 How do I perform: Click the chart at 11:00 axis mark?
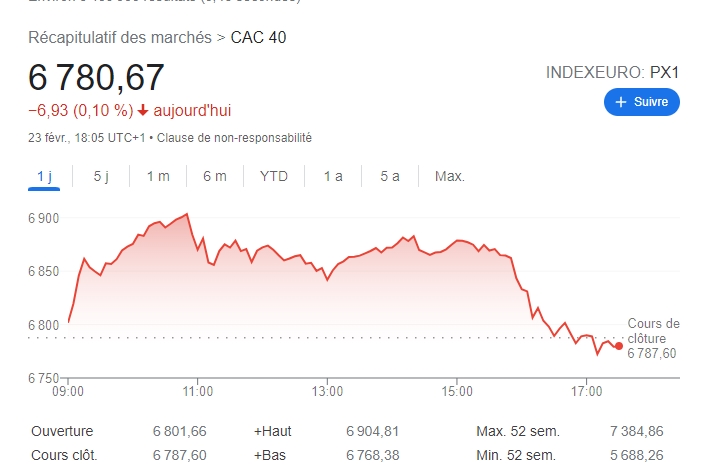point(198,300)
